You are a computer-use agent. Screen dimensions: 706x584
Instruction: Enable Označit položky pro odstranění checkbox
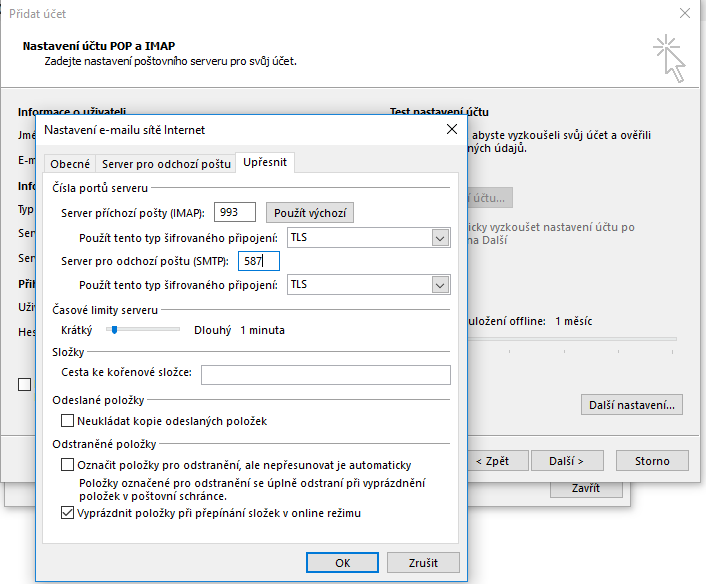(x=68, y=465)
